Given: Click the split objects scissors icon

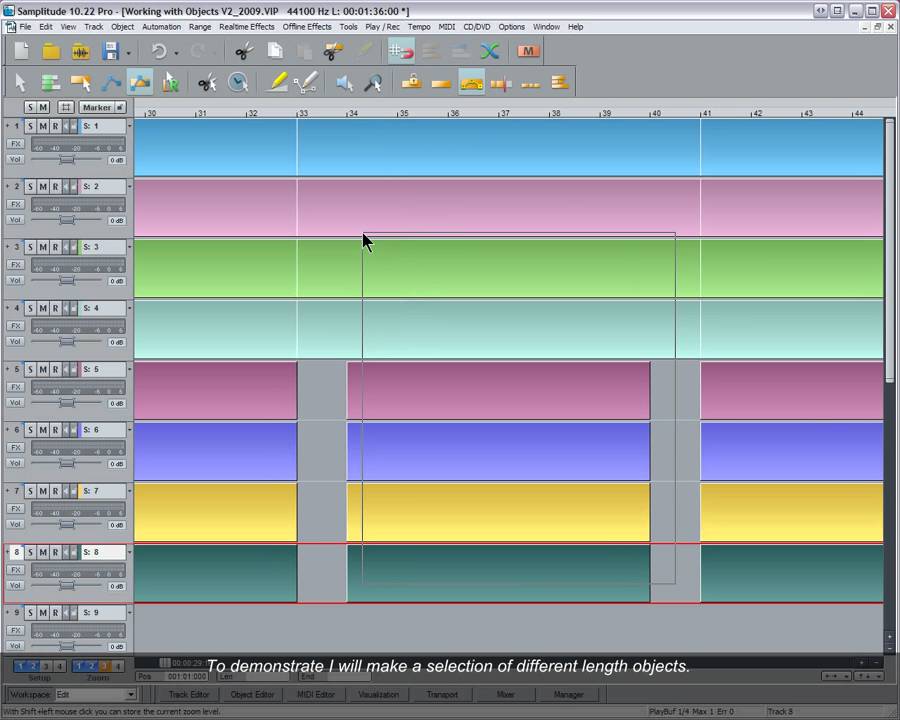Looking at the screenshot, I should 333,51.
